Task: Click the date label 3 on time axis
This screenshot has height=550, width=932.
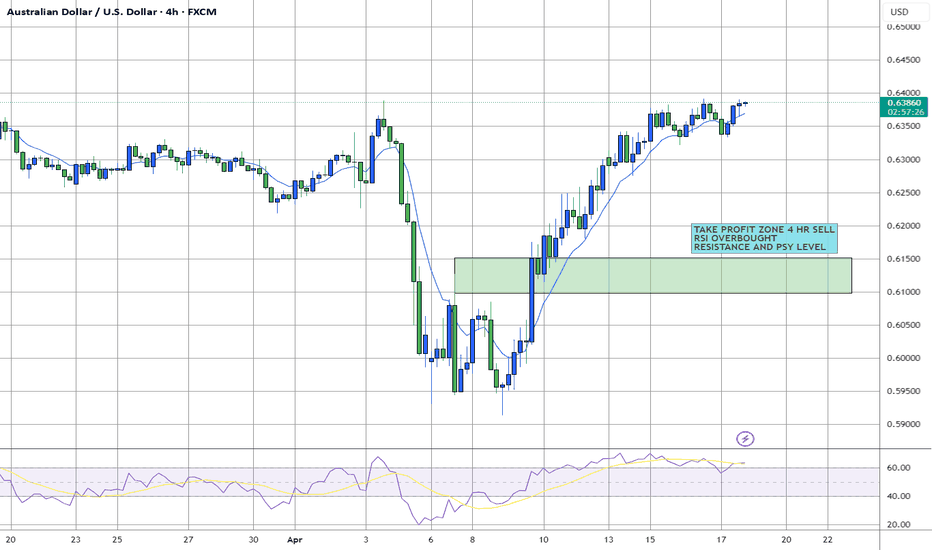Action: click(366, 540)
